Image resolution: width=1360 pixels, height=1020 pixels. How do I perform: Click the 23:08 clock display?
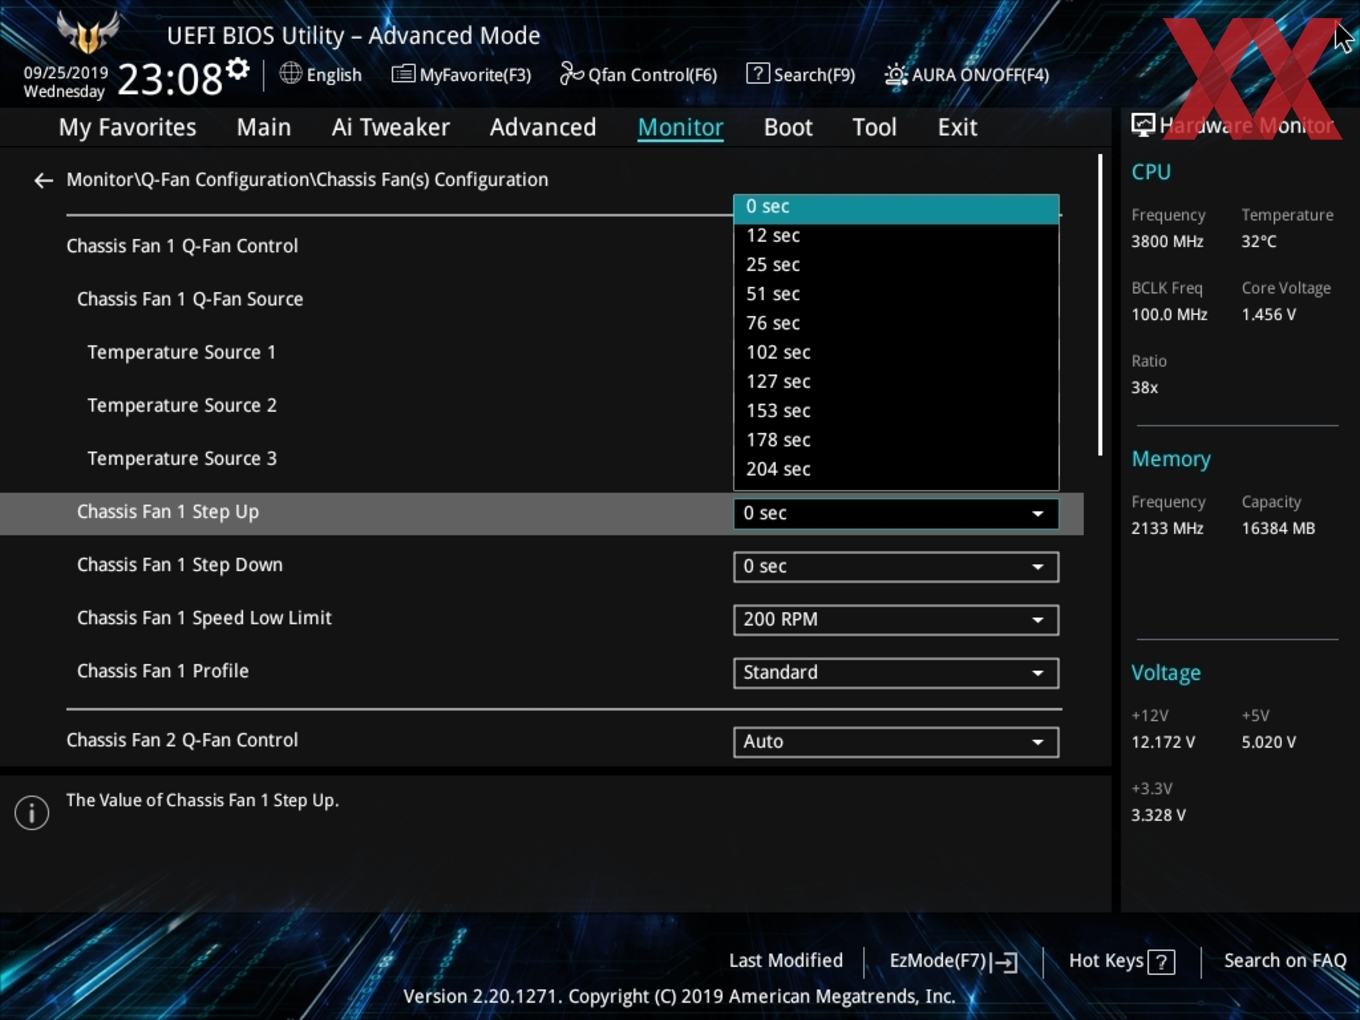pos(170,79)
